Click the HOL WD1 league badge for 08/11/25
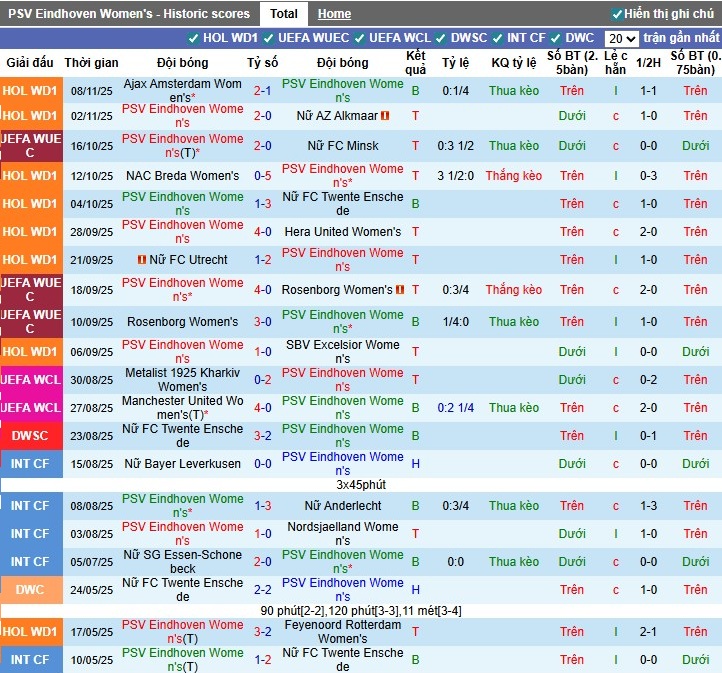 pos(30,90)
